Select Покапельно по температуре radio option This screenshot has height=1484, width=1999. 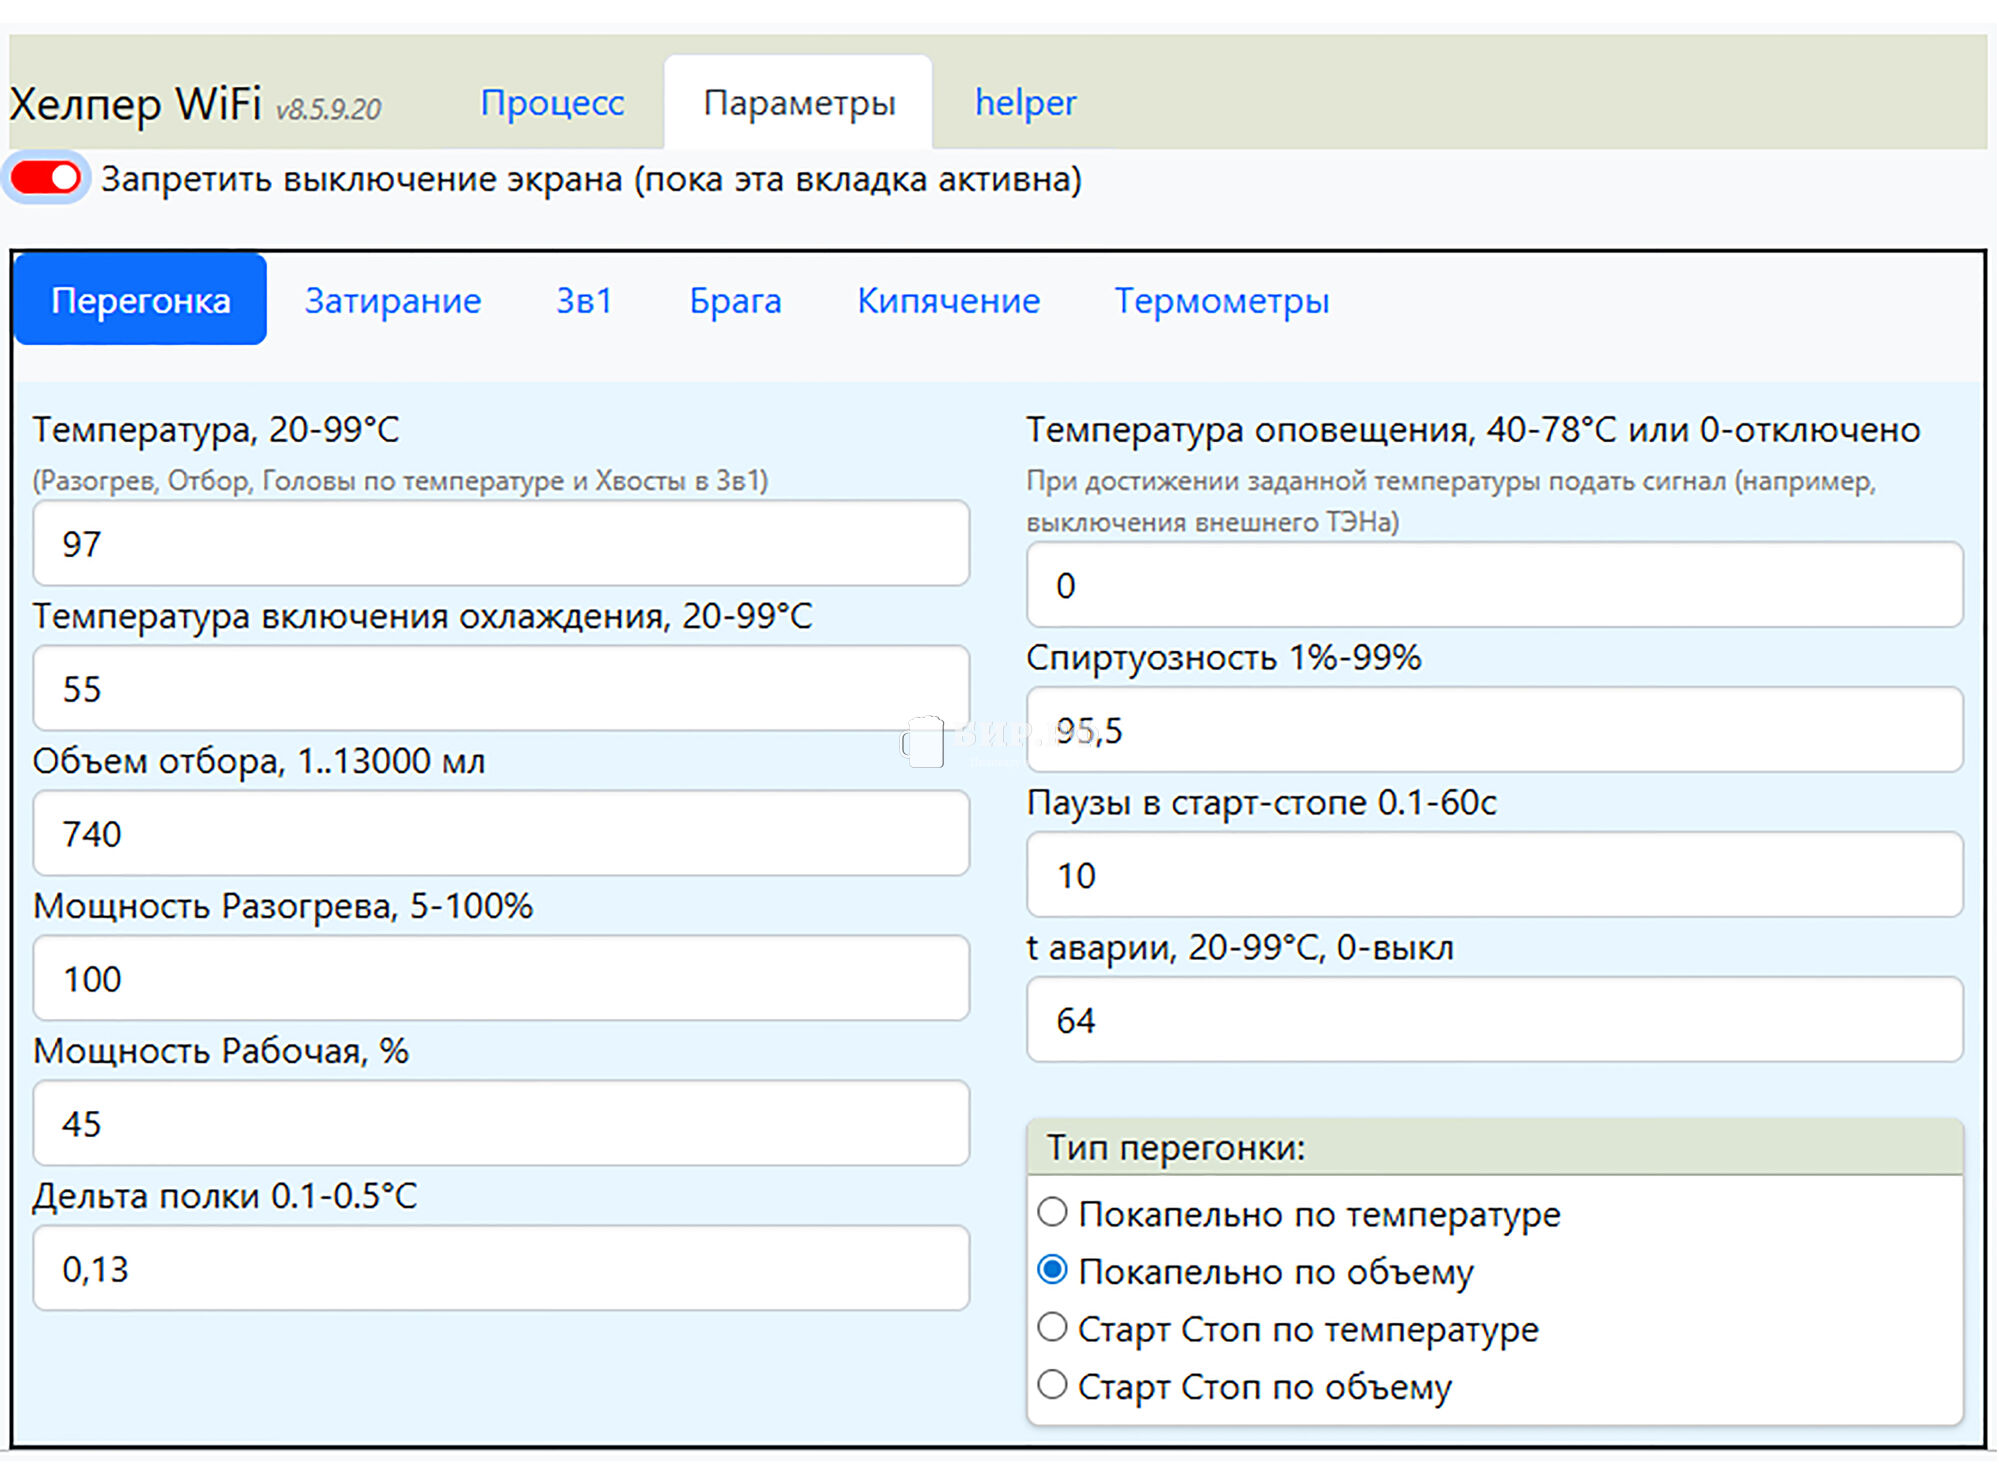(x=1052, y=1212)
